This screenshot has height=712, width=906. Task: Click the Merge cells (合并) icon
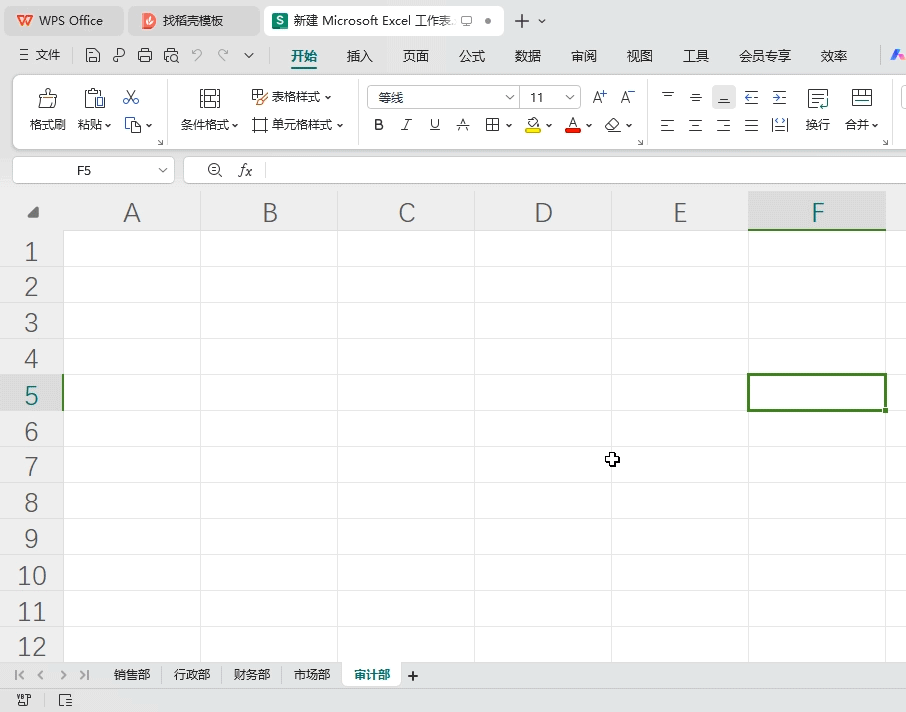click(x=862, y=97)
